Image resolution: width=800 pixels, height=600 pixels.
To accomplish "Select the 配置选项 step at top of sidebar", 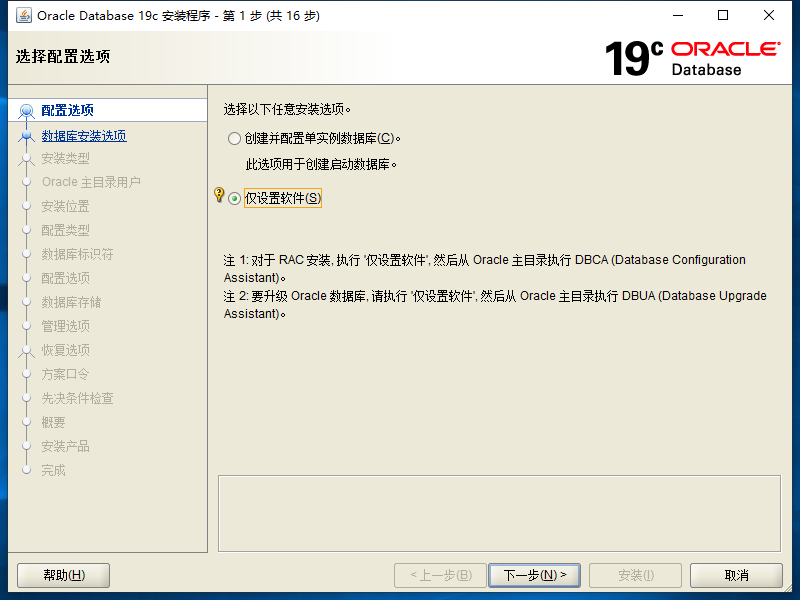I will coord(67,110).
